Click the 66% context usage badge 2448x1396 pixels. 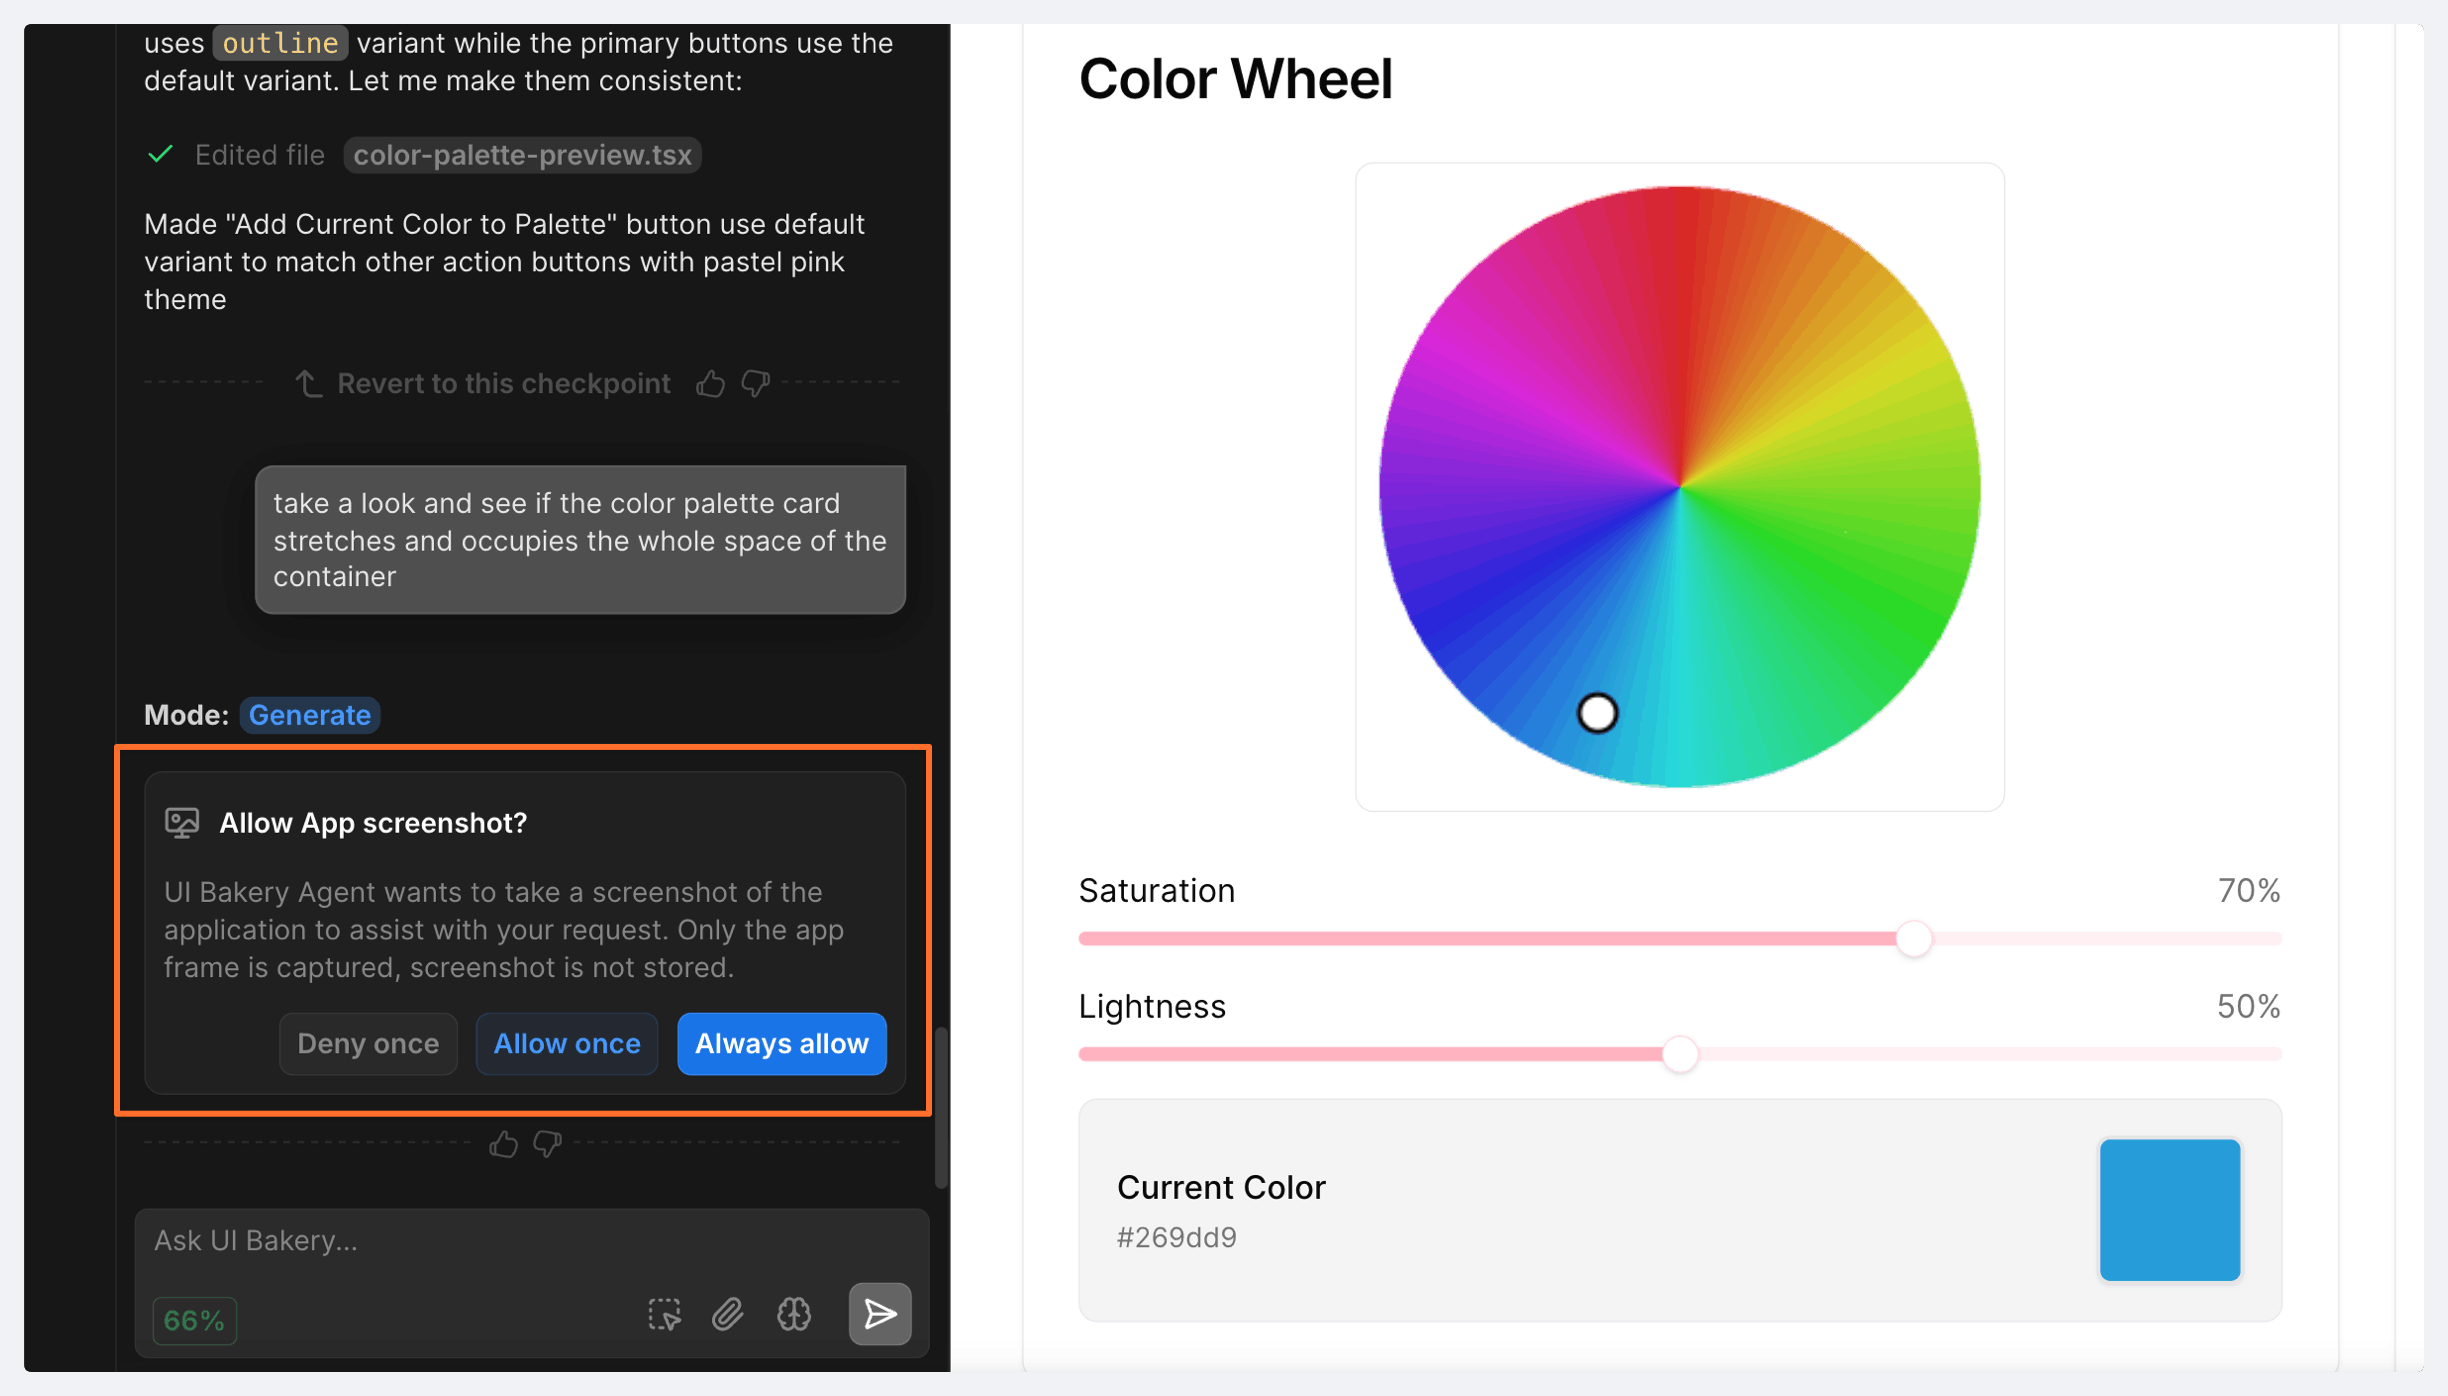pos(194,1320)
